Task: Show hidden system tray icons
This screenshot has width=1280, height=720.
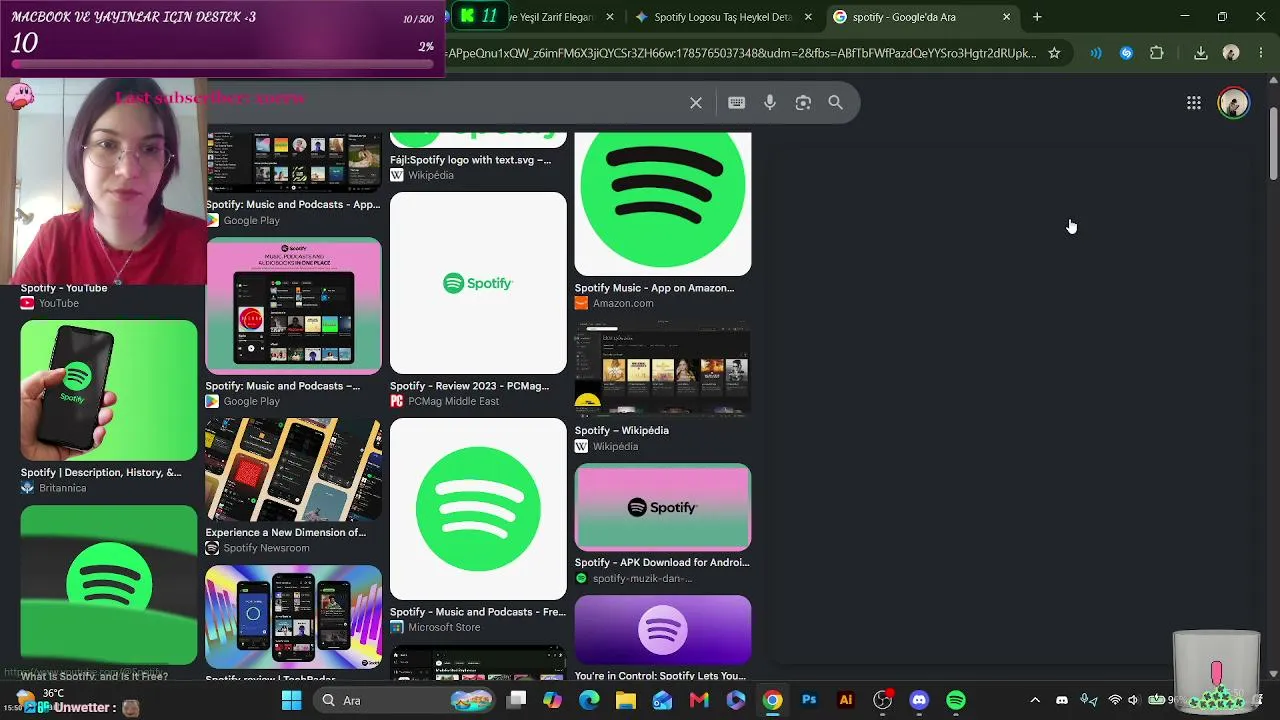Action: [x=1035, y=700]
